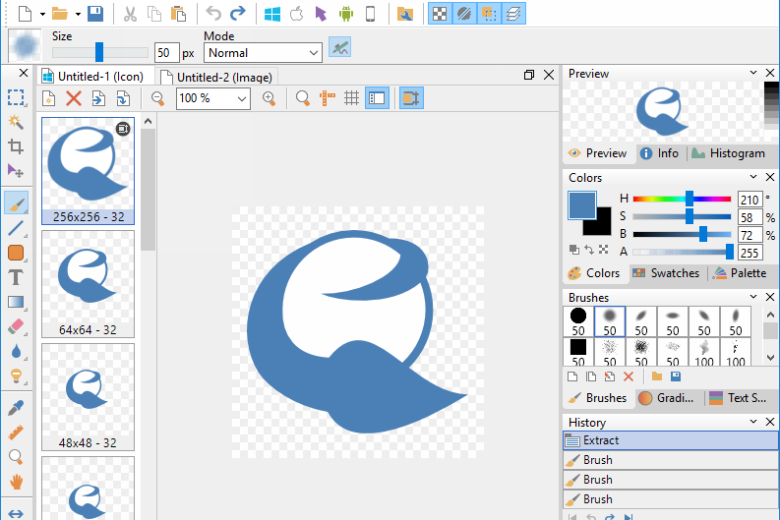The width and height of the screenshot is (780, 520).
Task: Redo the last undone action
Action: 238,13
